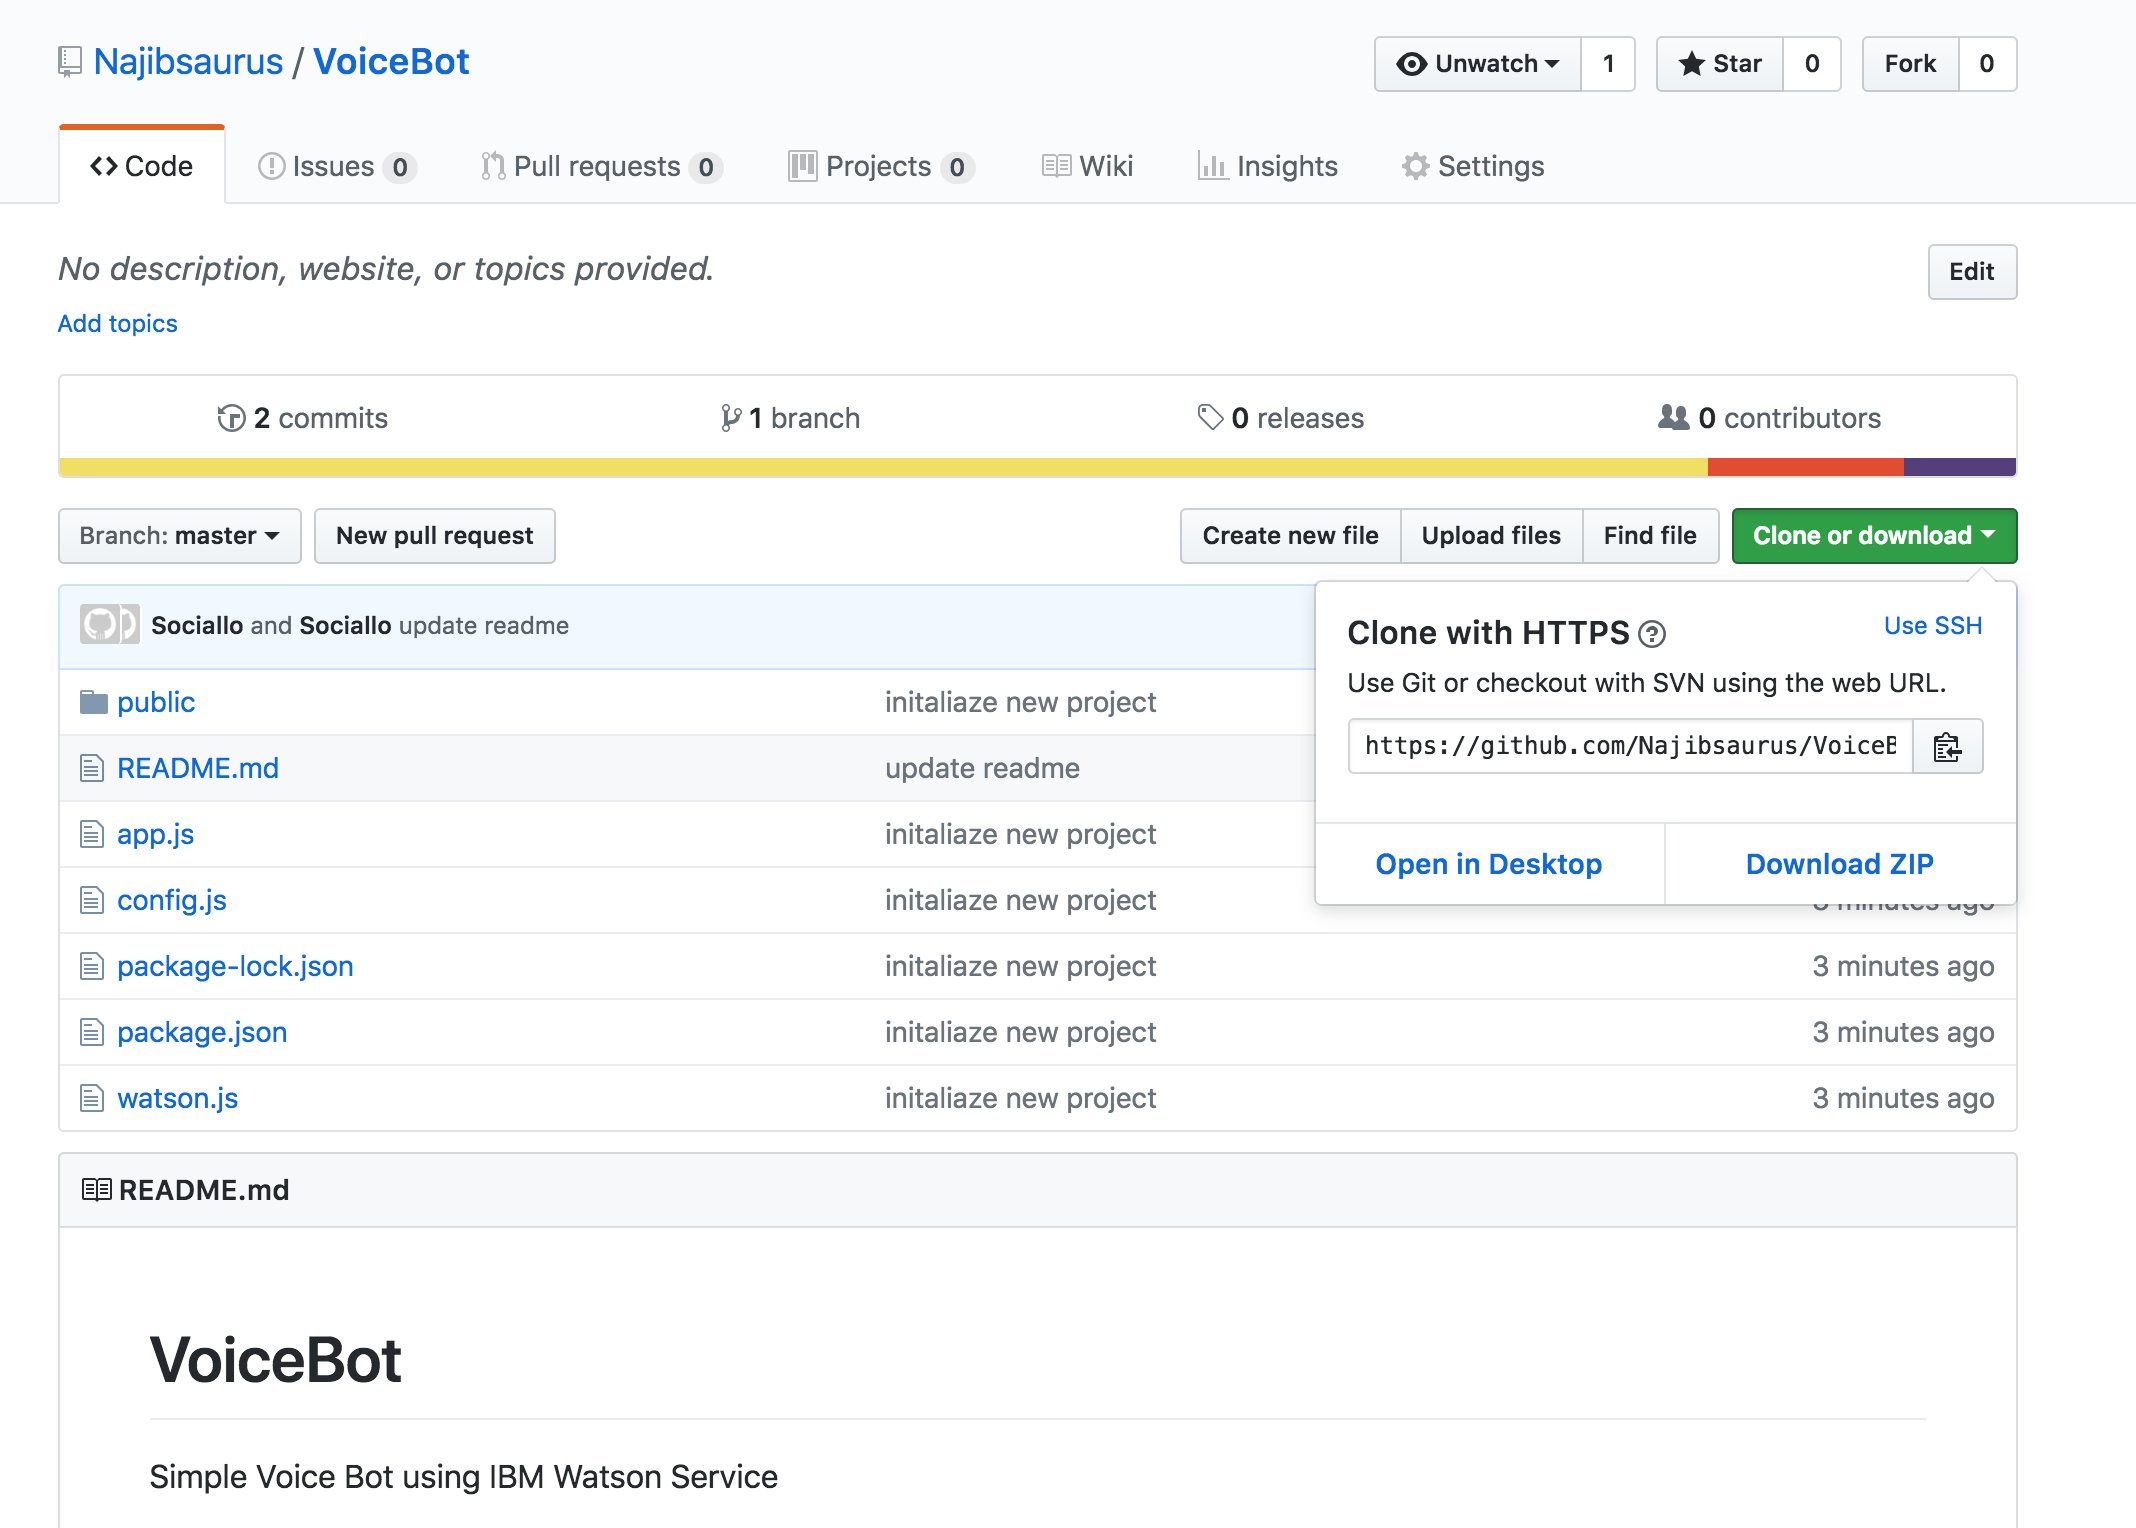Open the public folder
This screenshot has height=1528, width=2136.
tap(156, 702)
